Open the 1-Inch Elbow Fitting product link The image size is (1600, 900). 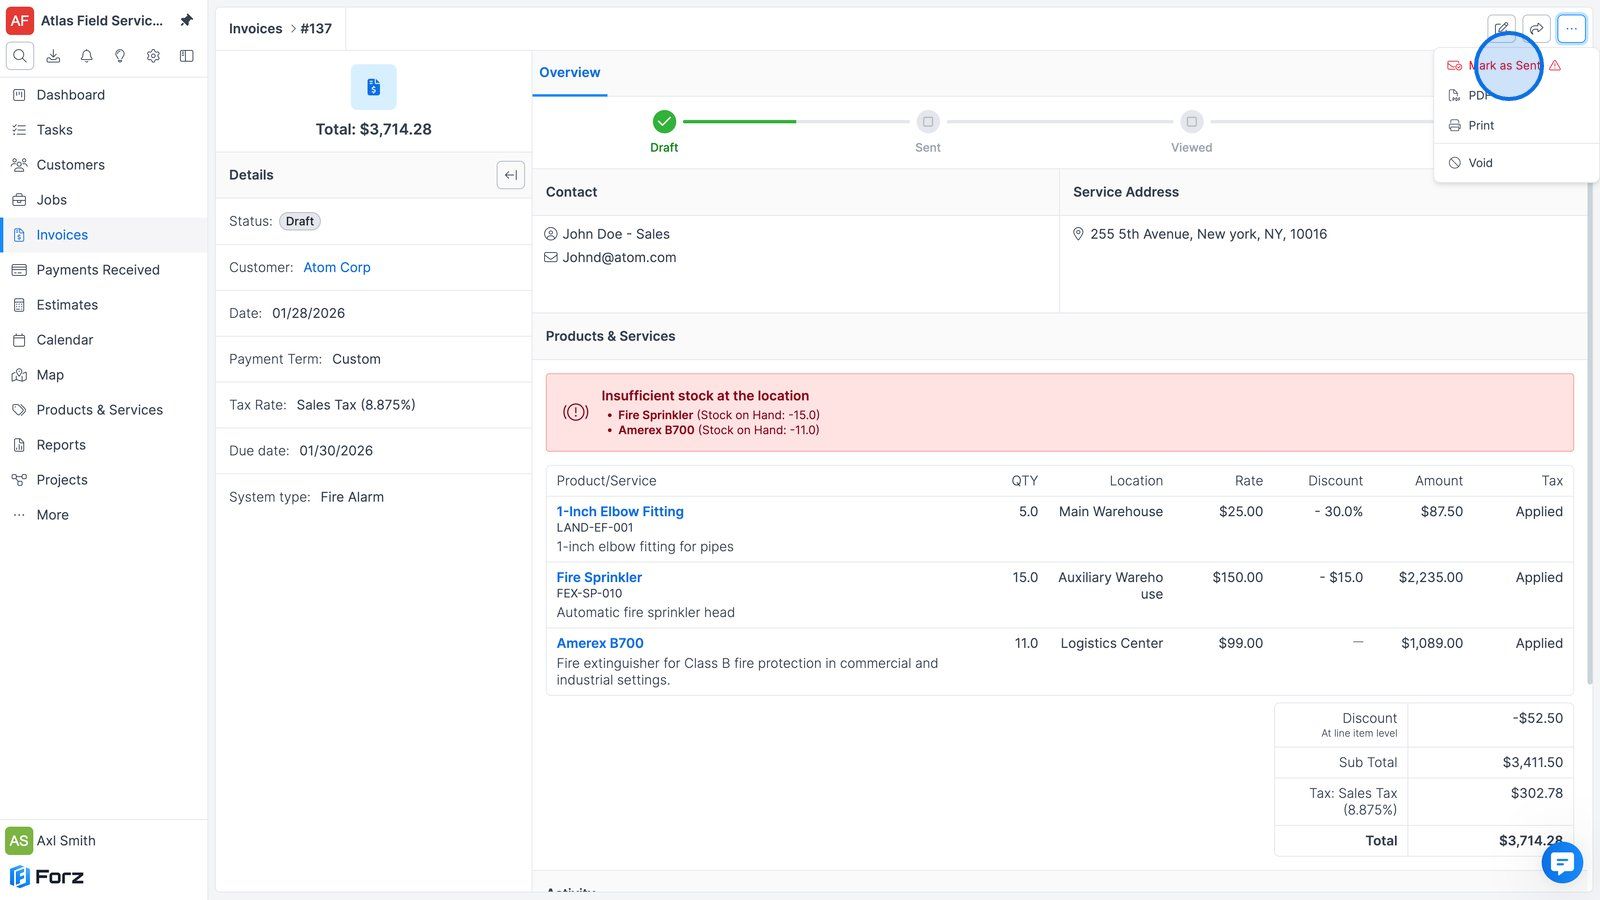click(620, 511)
